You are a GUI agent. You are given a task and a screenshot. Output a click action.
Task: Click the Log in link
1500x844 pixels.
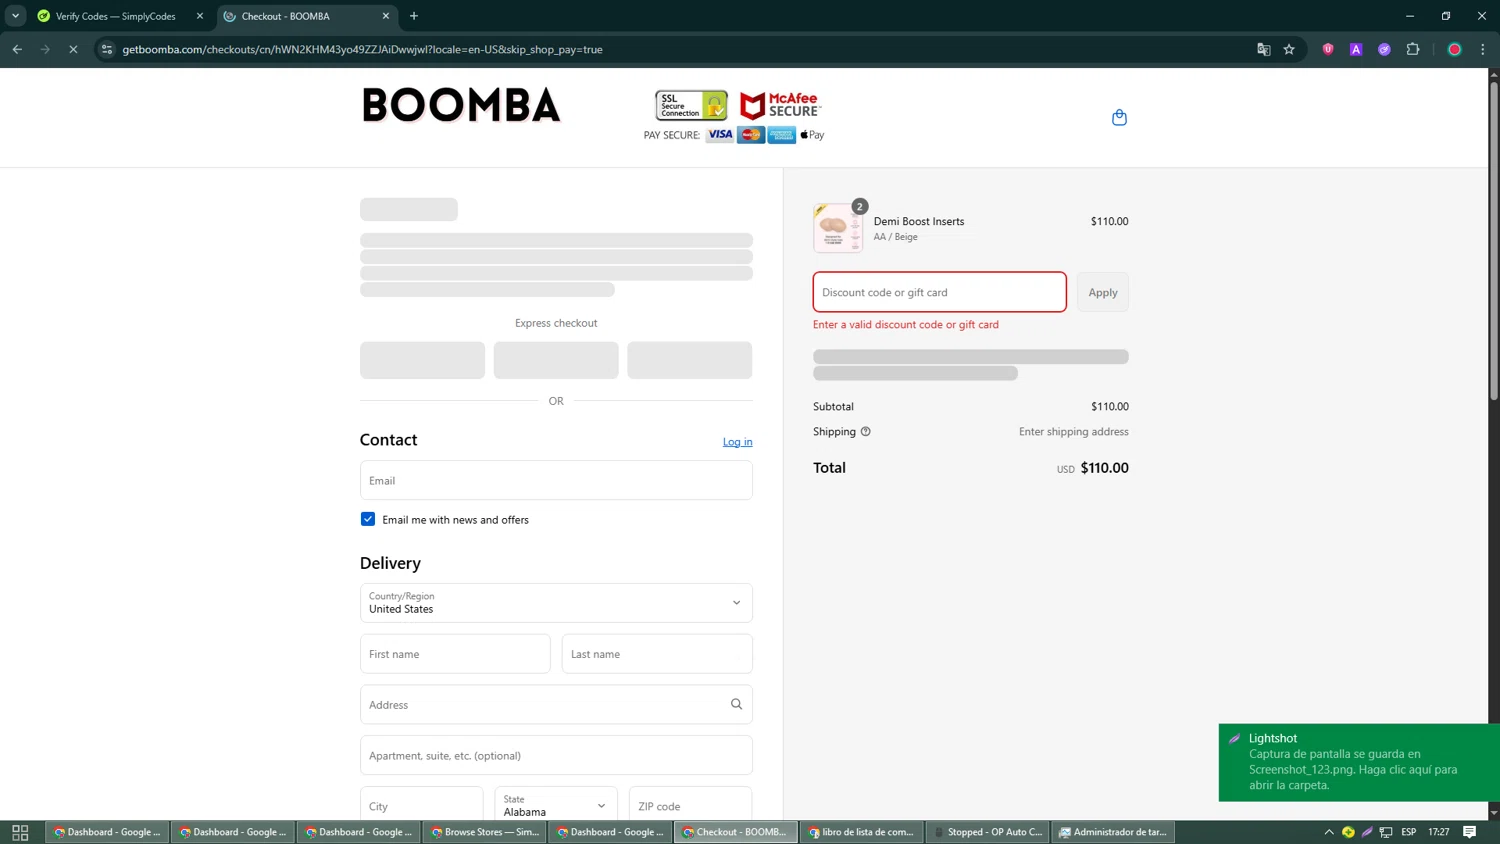click(x=737, y=442)
